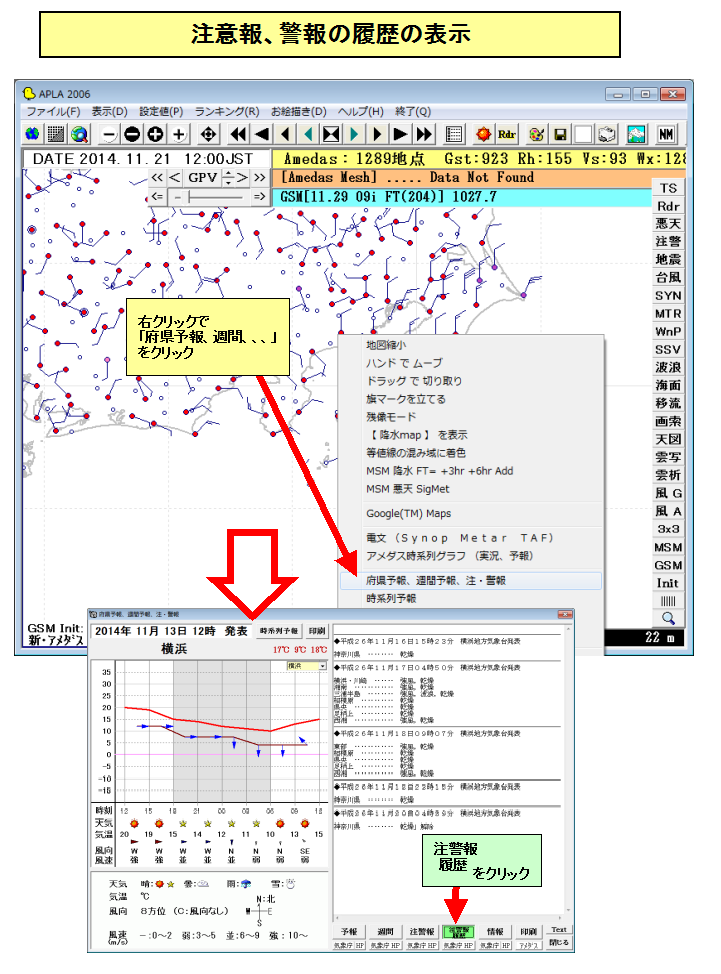Select 府県予報、週間予報、注・警報 context menu item
Viewport: 721px width, 974px height.
click(x=471, y=581)
